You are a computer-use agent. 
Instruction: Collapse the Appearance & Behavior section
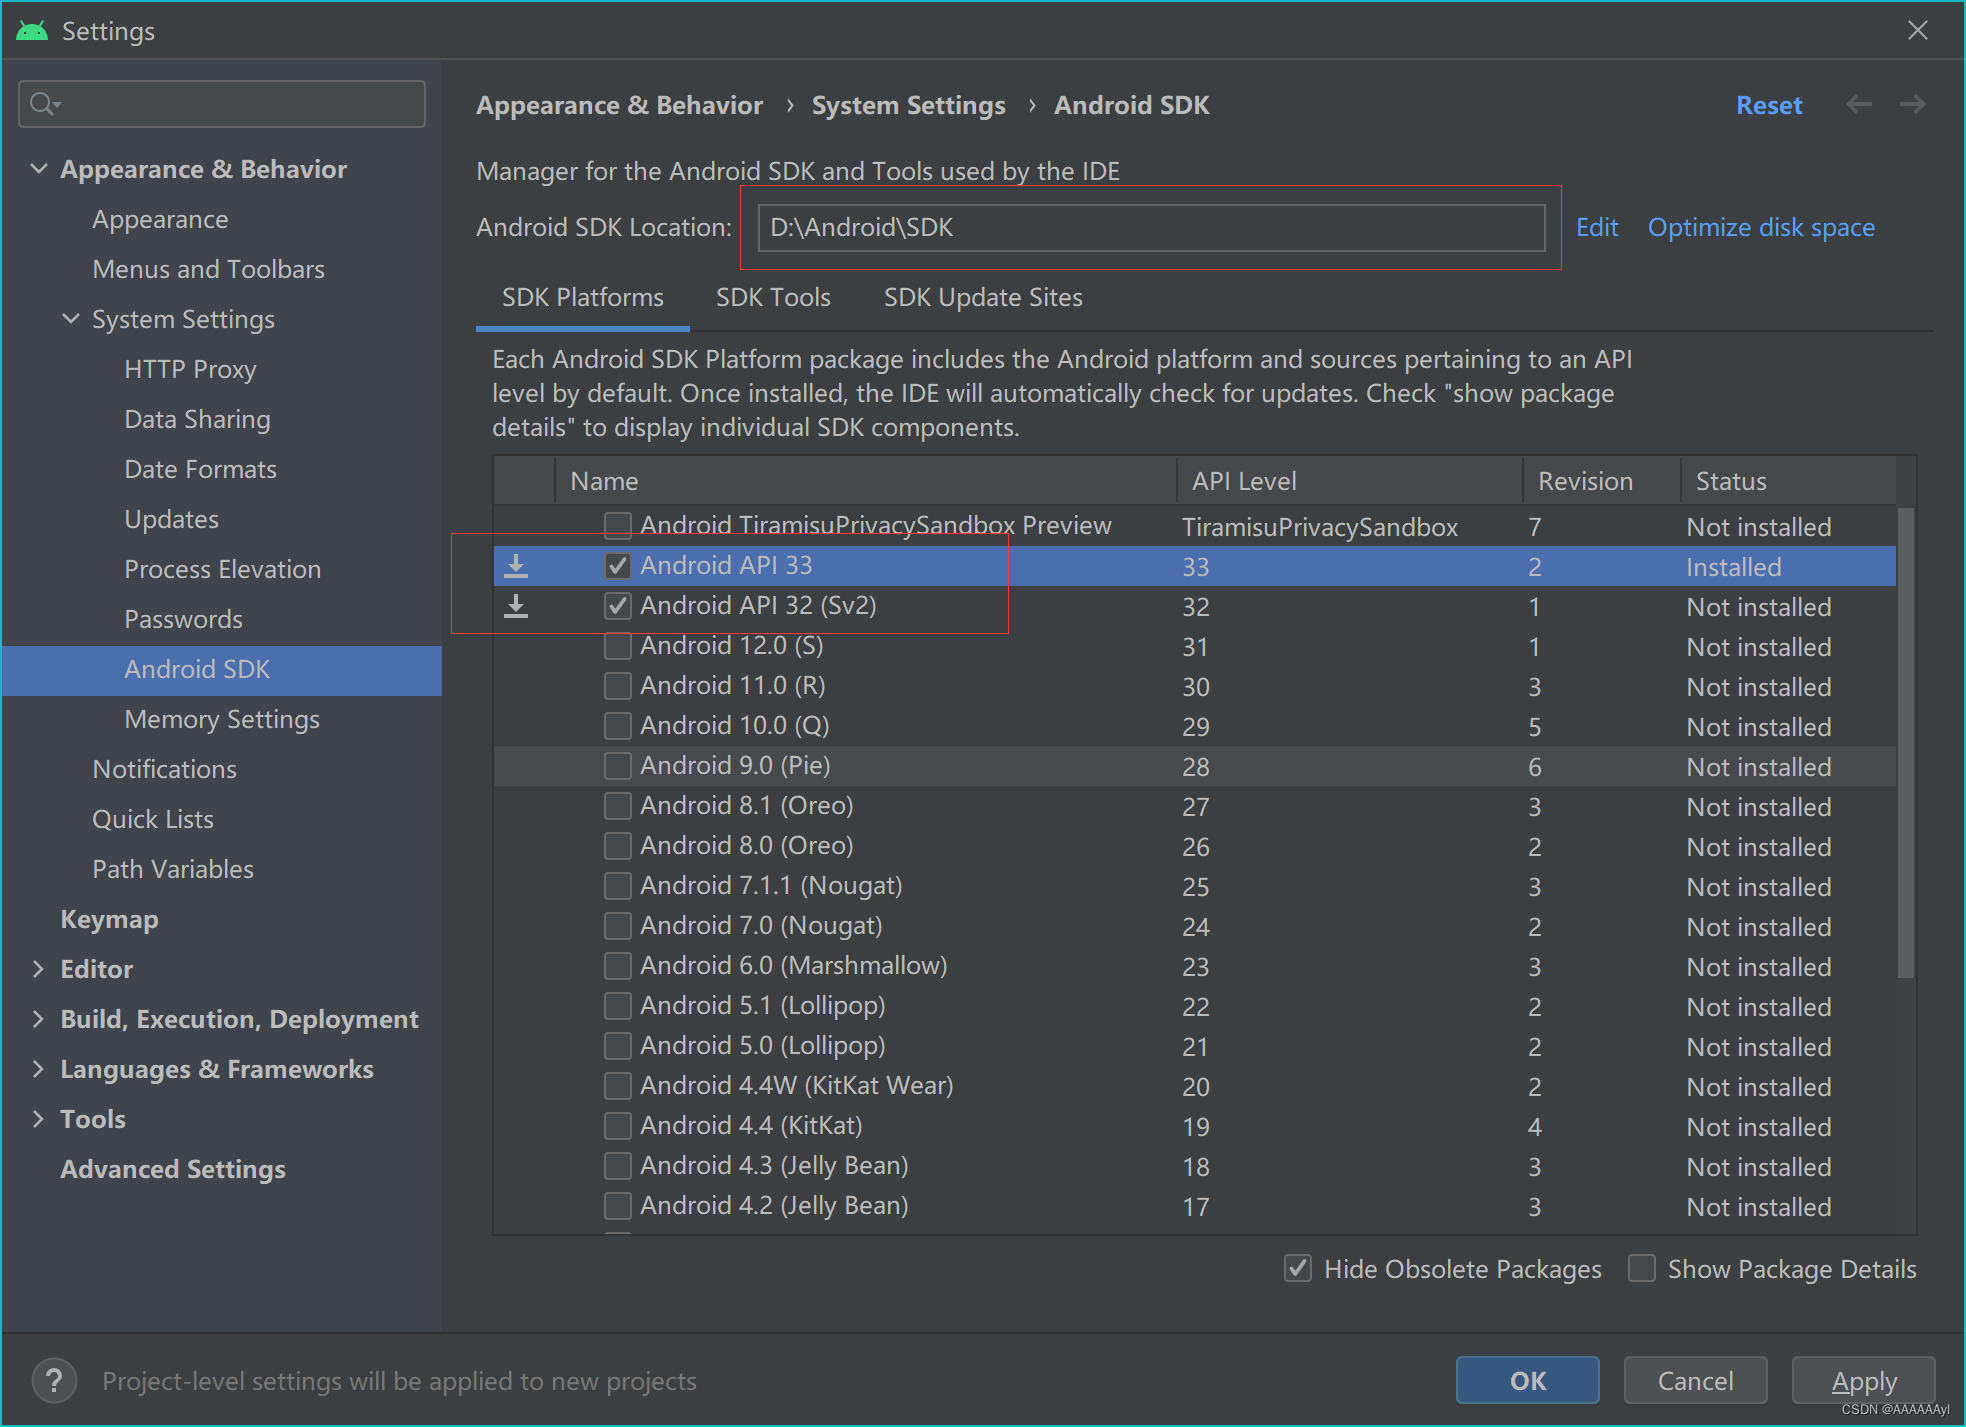[39, 169]
